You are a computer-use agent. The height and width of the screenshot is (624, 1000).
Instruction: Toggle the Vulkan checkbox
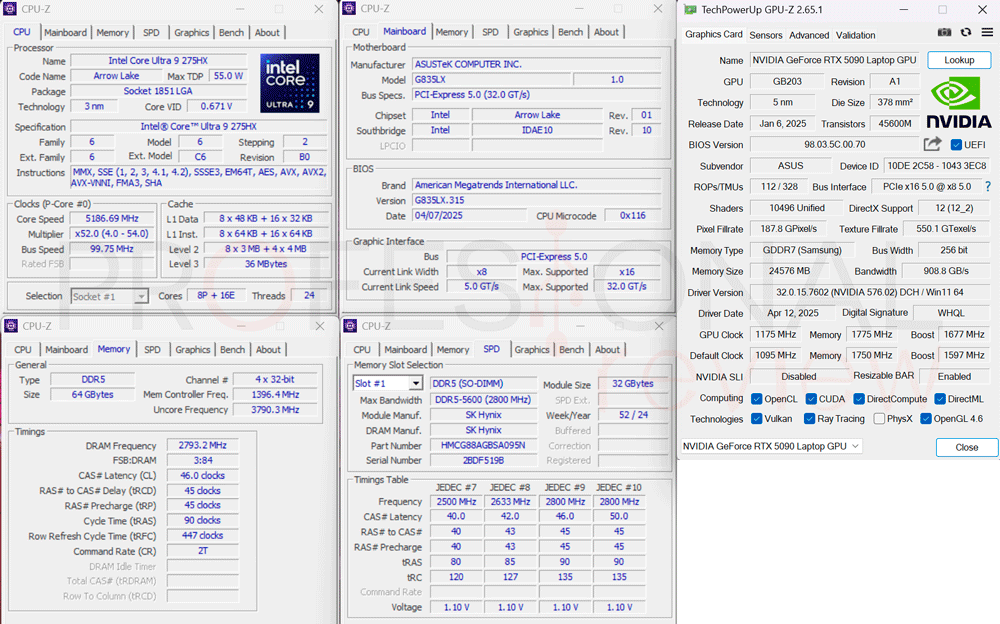click(757, 419)
